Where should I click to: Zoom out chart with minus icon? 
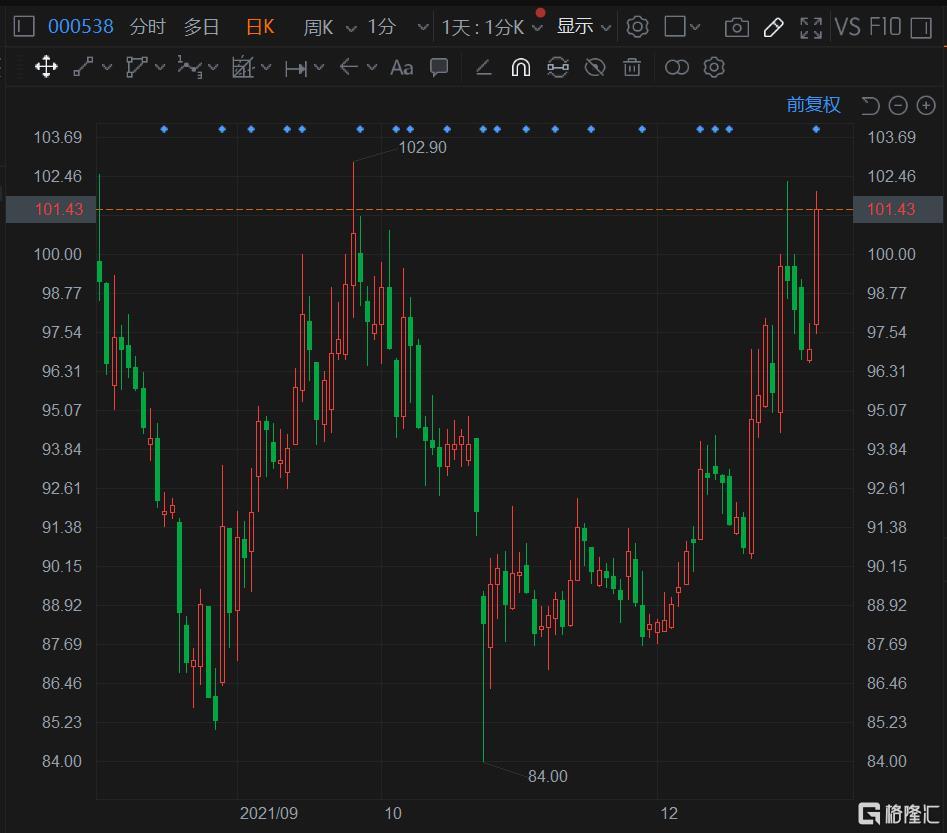898,106
